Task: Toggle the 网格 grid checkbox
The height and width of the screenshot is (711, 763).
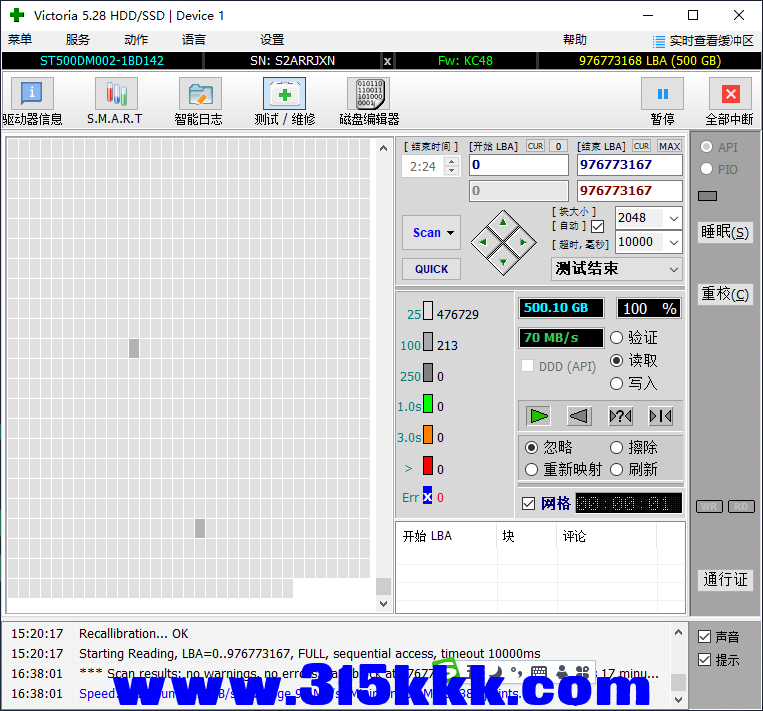Action: pos(529,503)
